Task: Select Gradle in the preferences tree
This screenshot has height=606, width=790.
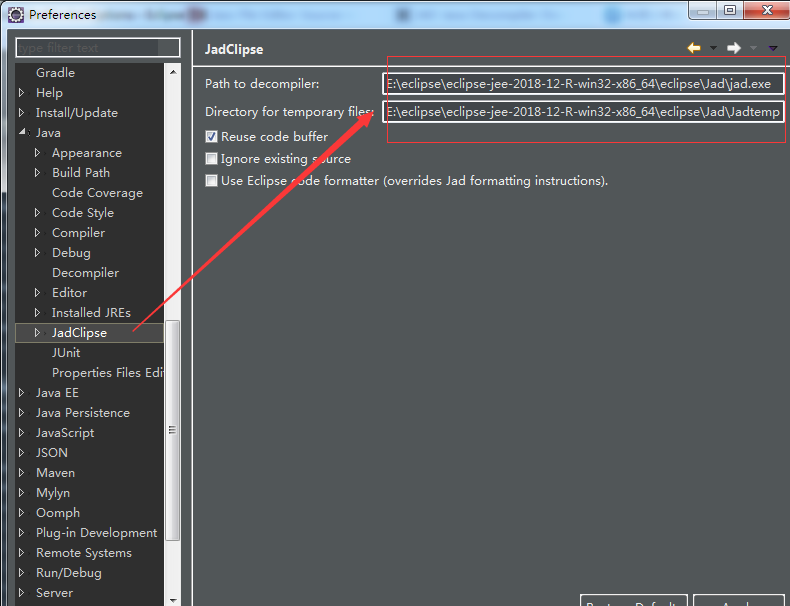Action: [55, 73]
